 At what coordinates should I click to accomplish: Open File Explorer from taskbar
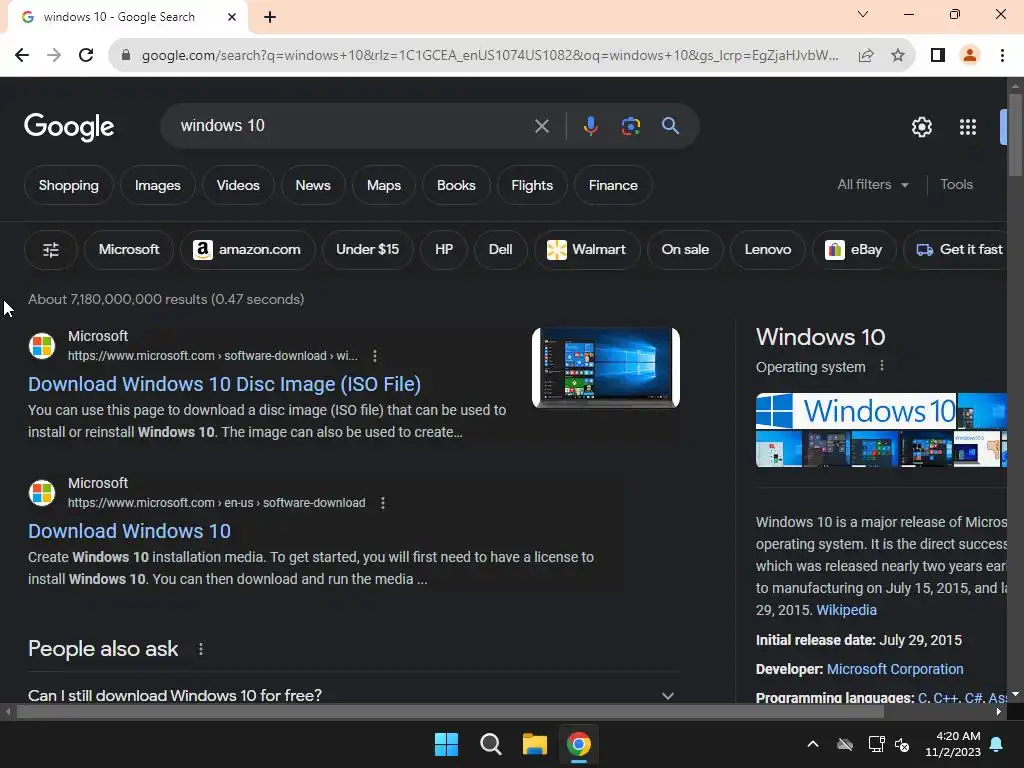534,744
